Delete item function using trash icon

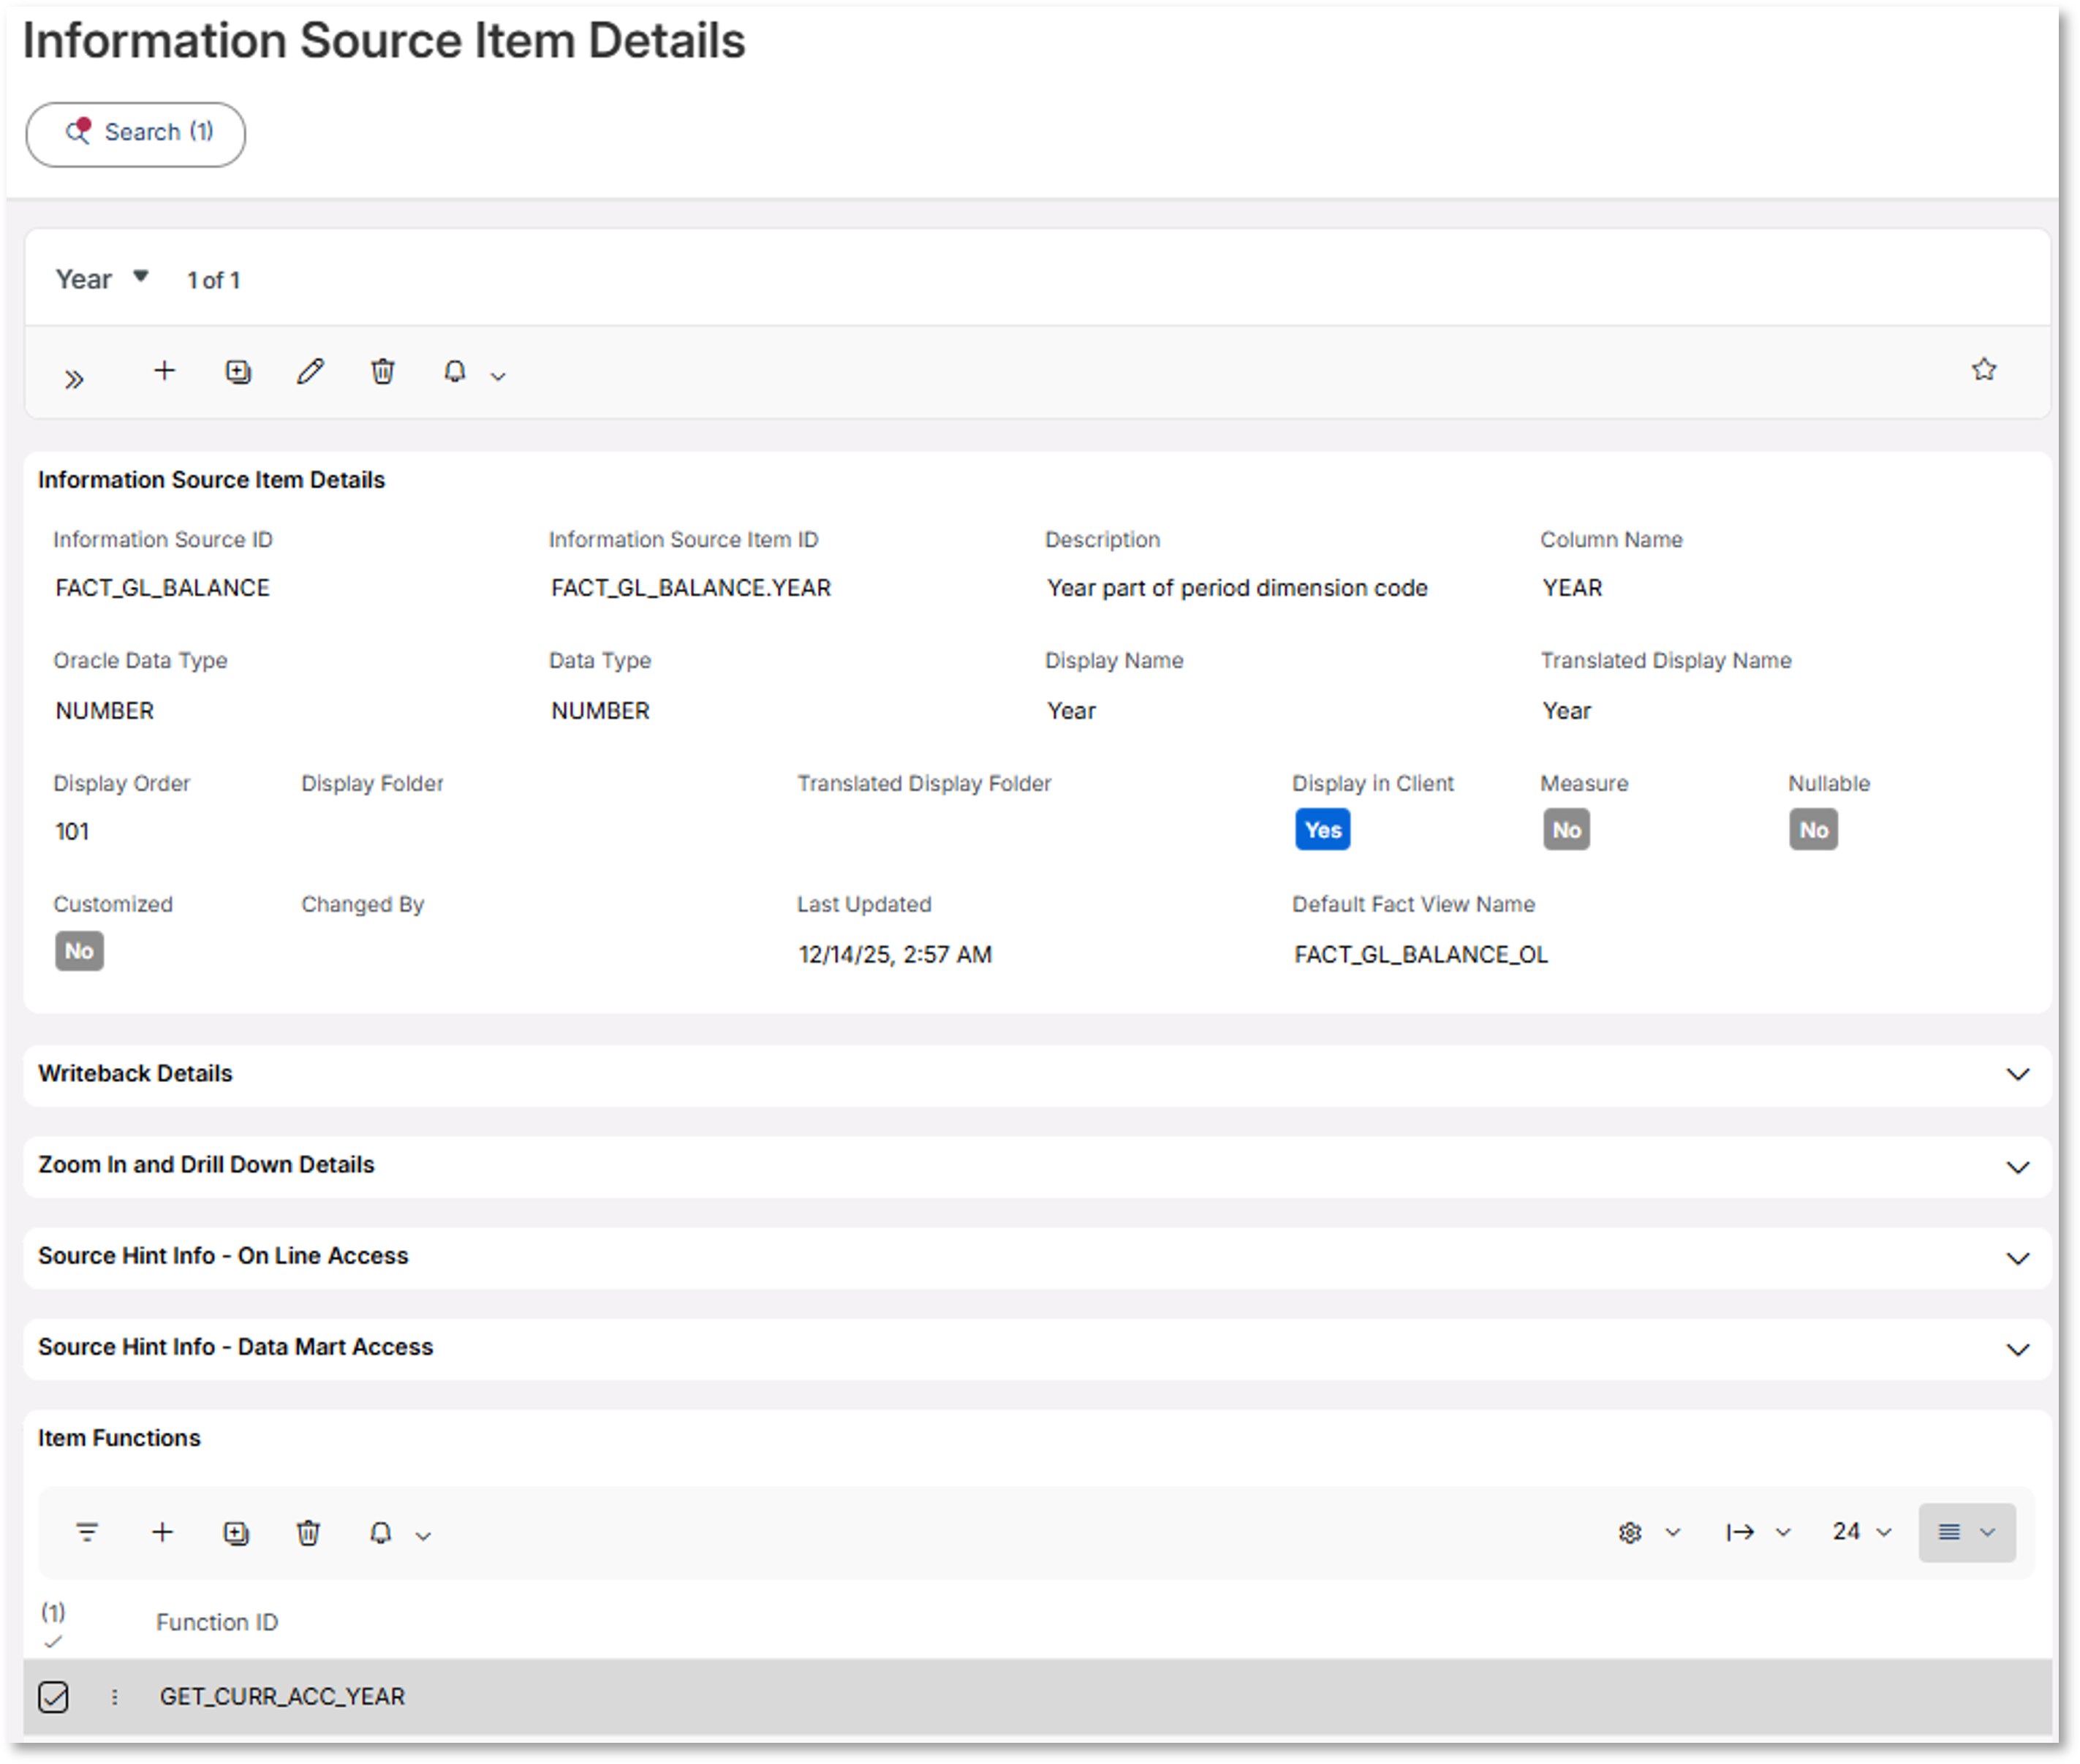tap(309, 1533)
